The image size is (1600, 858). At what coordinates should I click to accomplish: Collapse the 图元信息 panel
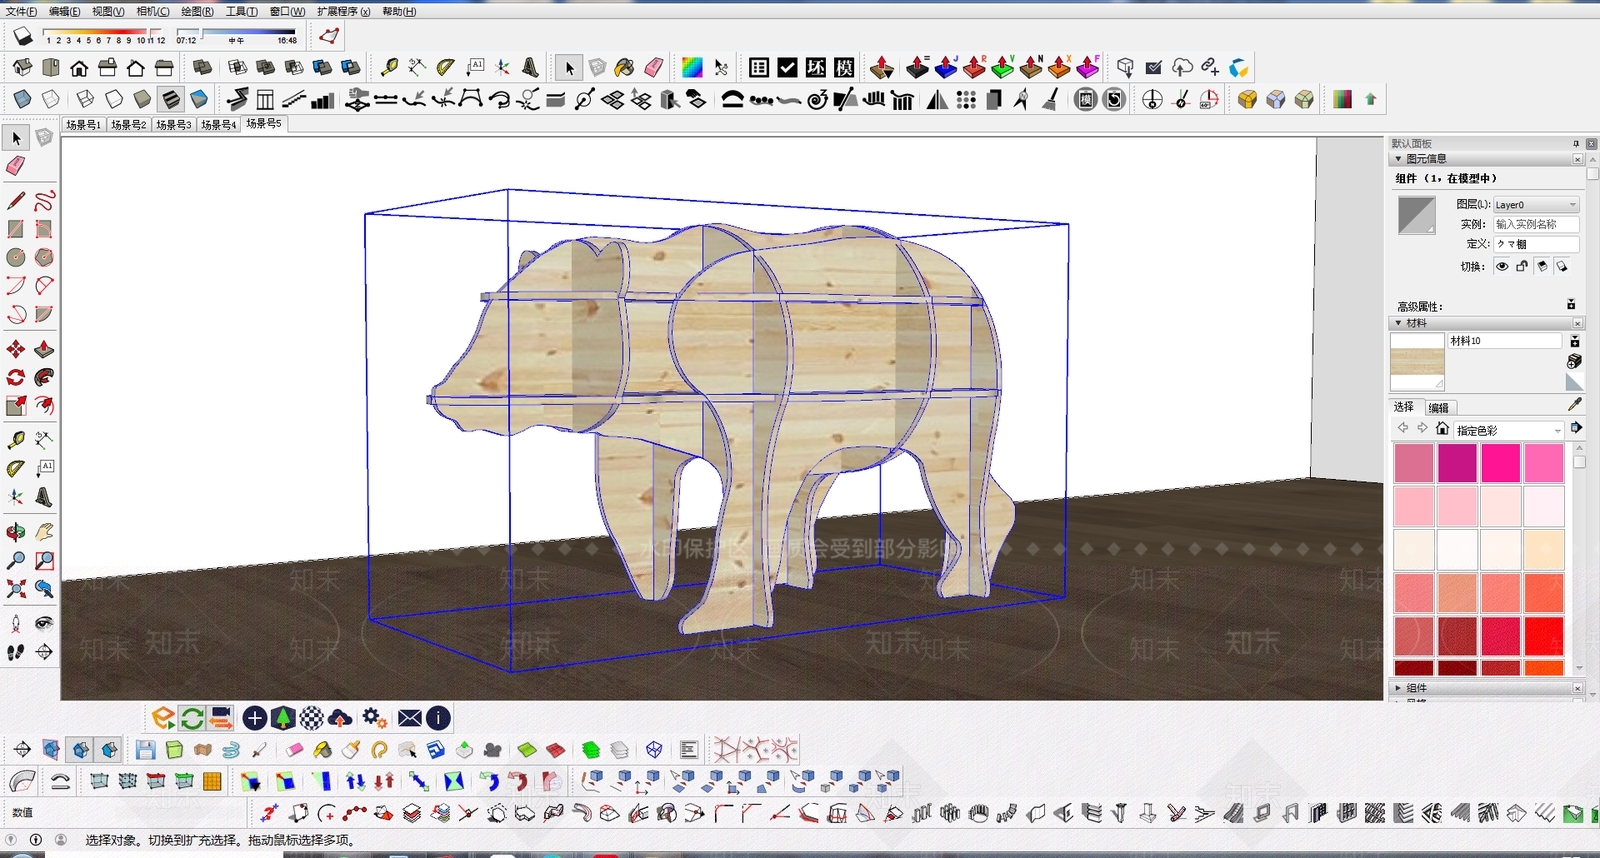click(x=1398, y=159)
